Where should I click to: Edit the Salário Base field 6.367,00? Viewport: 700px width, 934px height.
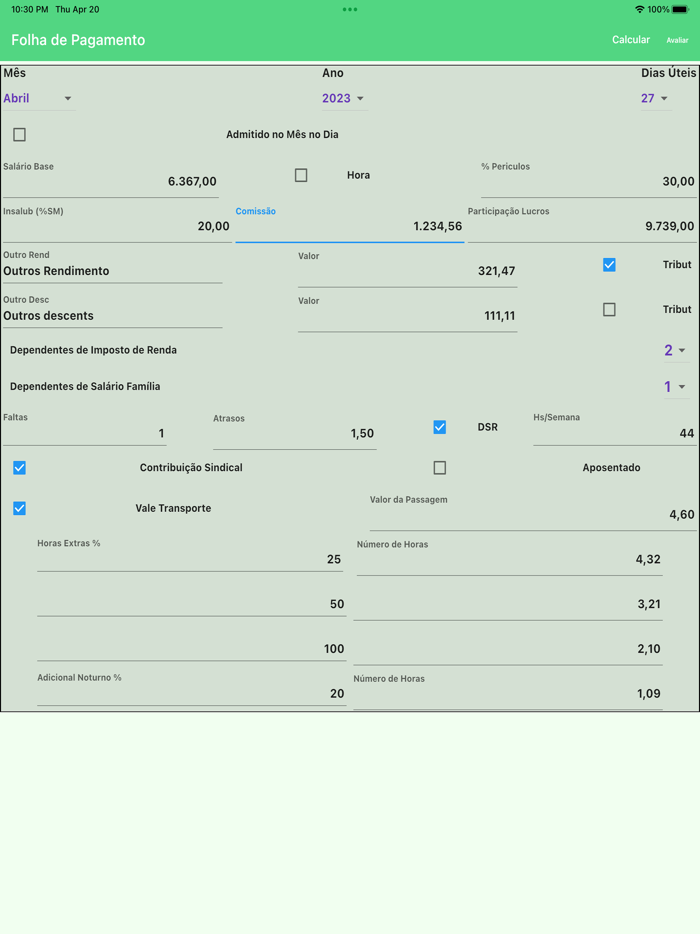coord(111,180)
